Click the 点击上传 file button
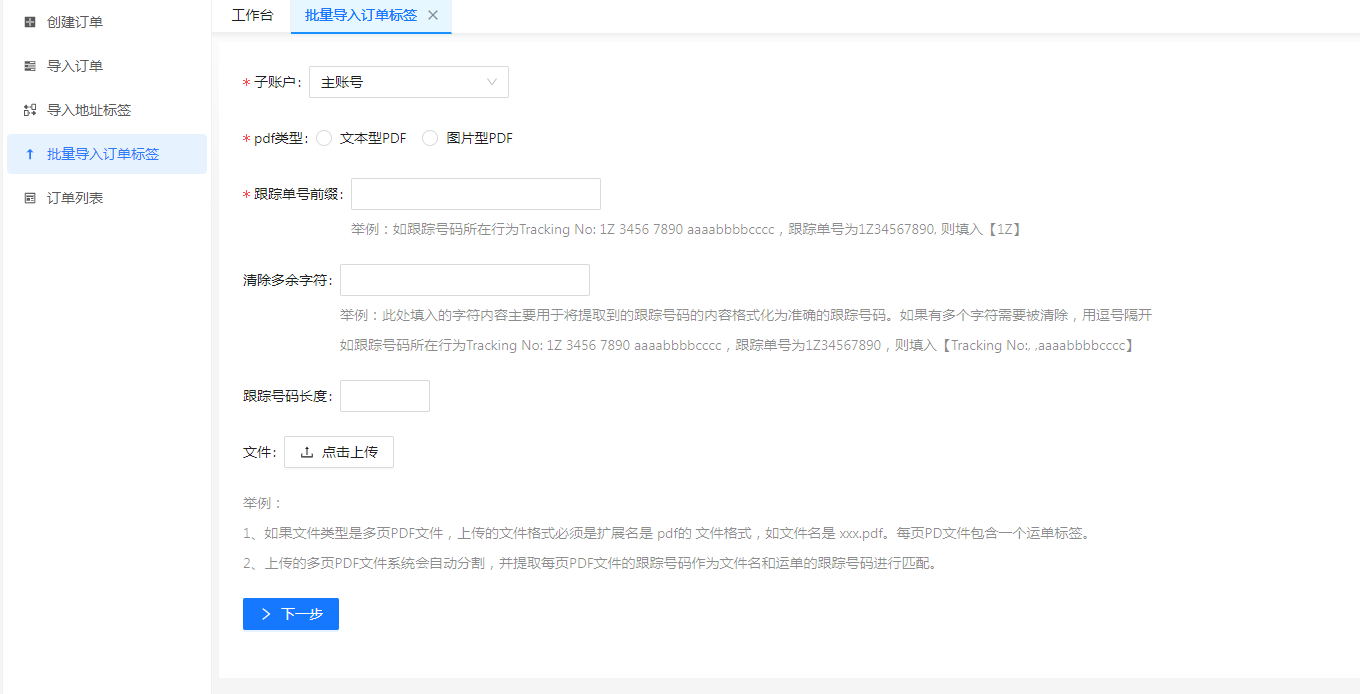 339,452
